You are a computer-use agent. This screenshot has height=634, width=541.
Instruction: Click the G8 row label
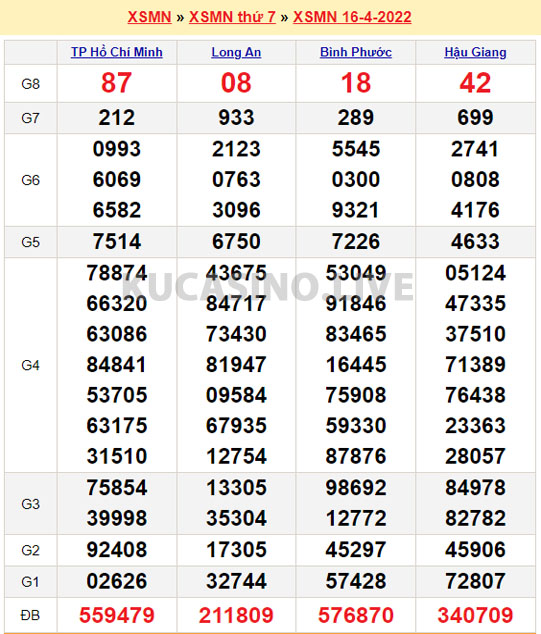(x=30, y=84)
